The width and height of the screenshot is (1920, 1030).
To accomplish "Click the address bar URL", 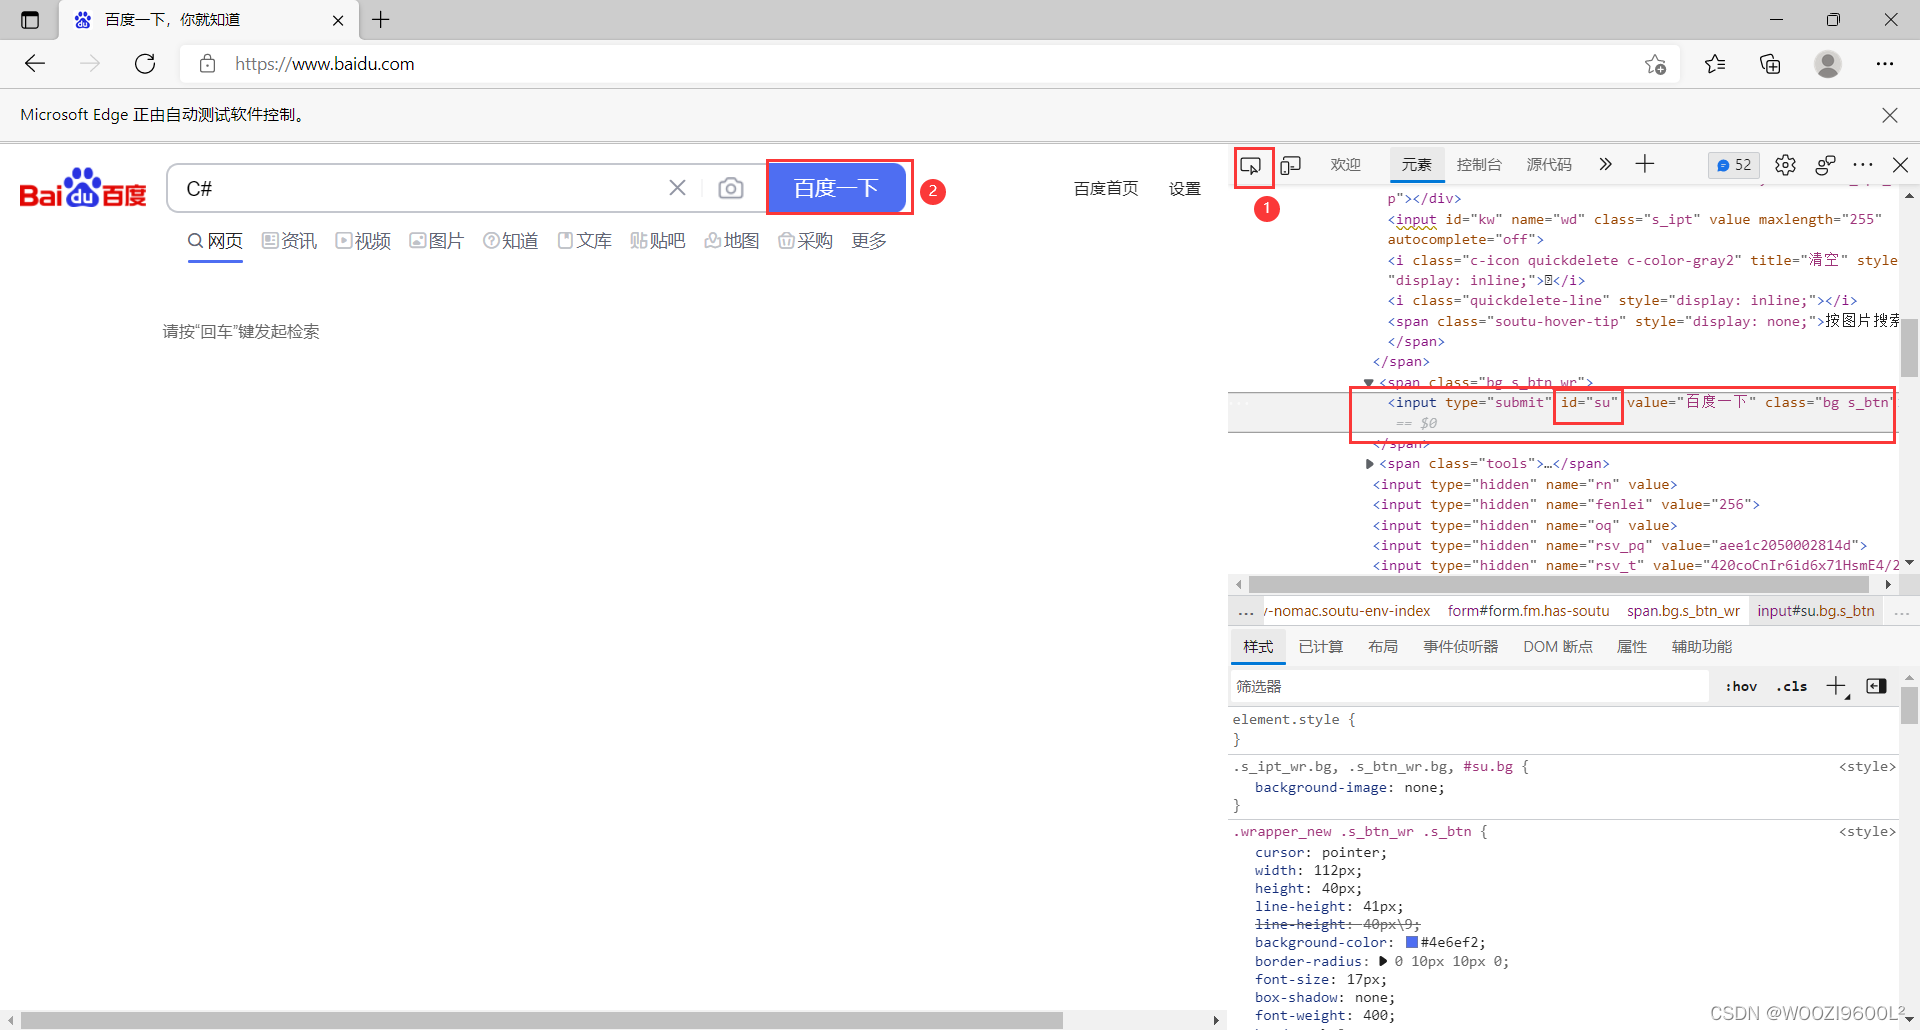I will (x=325, y=64).
